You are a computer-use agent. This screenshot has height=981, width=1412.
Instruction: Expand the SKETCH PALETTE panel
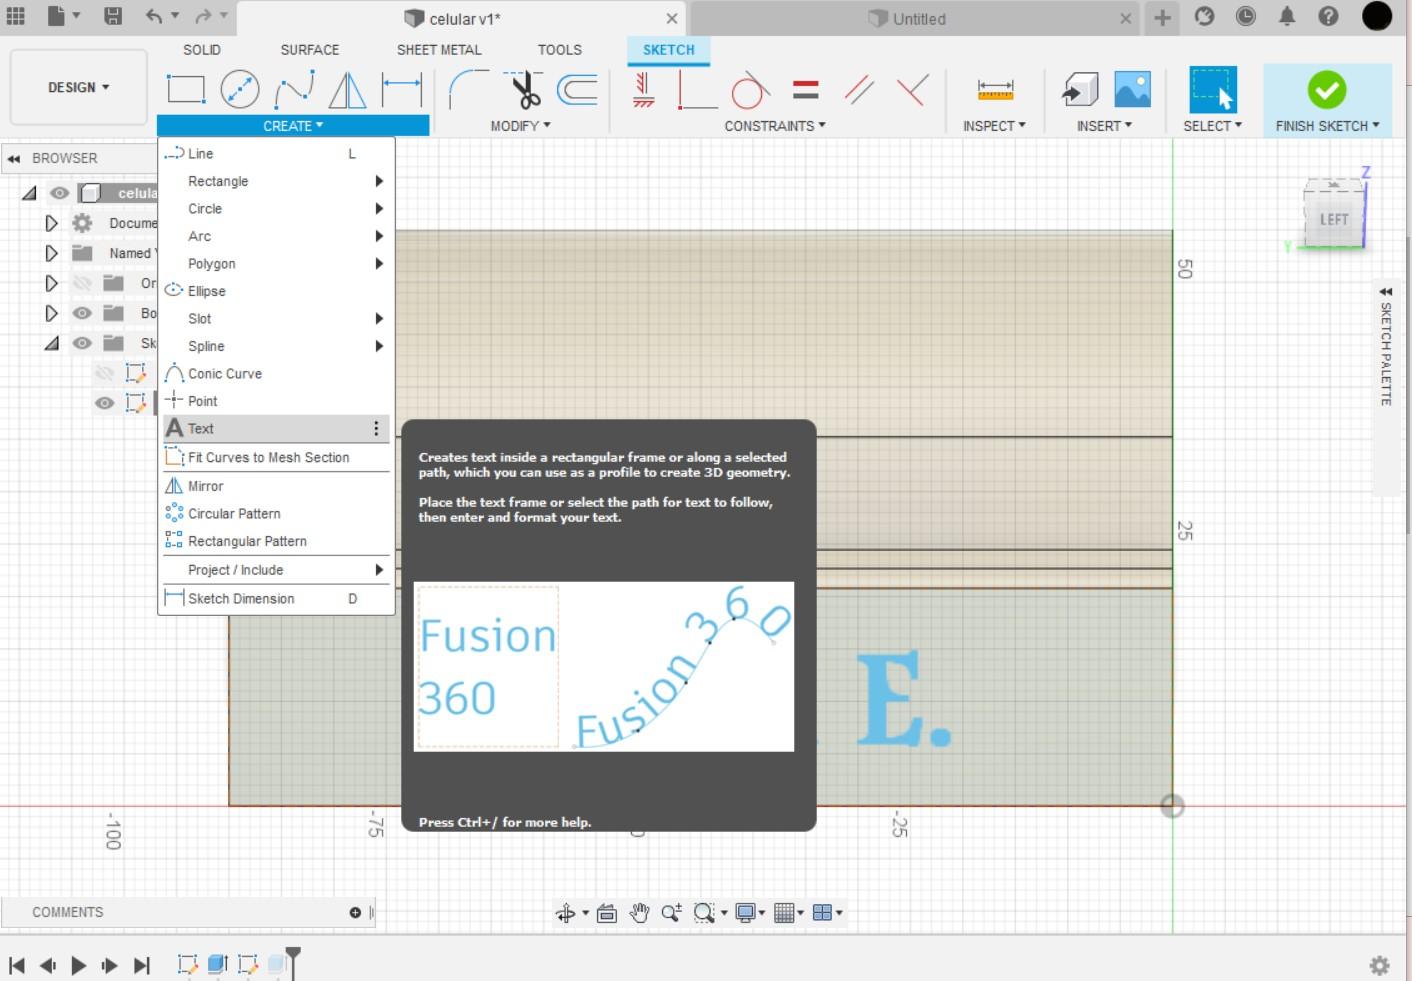coord(1386,291)
